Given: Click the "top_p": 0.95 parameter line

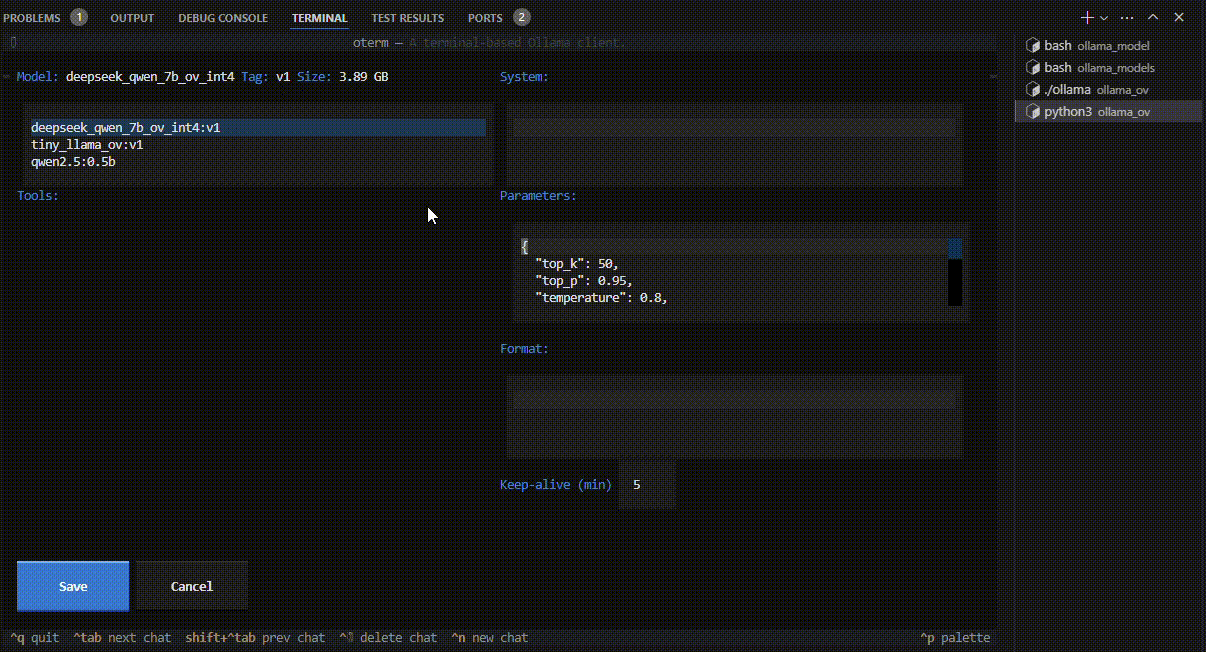Looking at the screenshot, I should [x=584, y=281].
